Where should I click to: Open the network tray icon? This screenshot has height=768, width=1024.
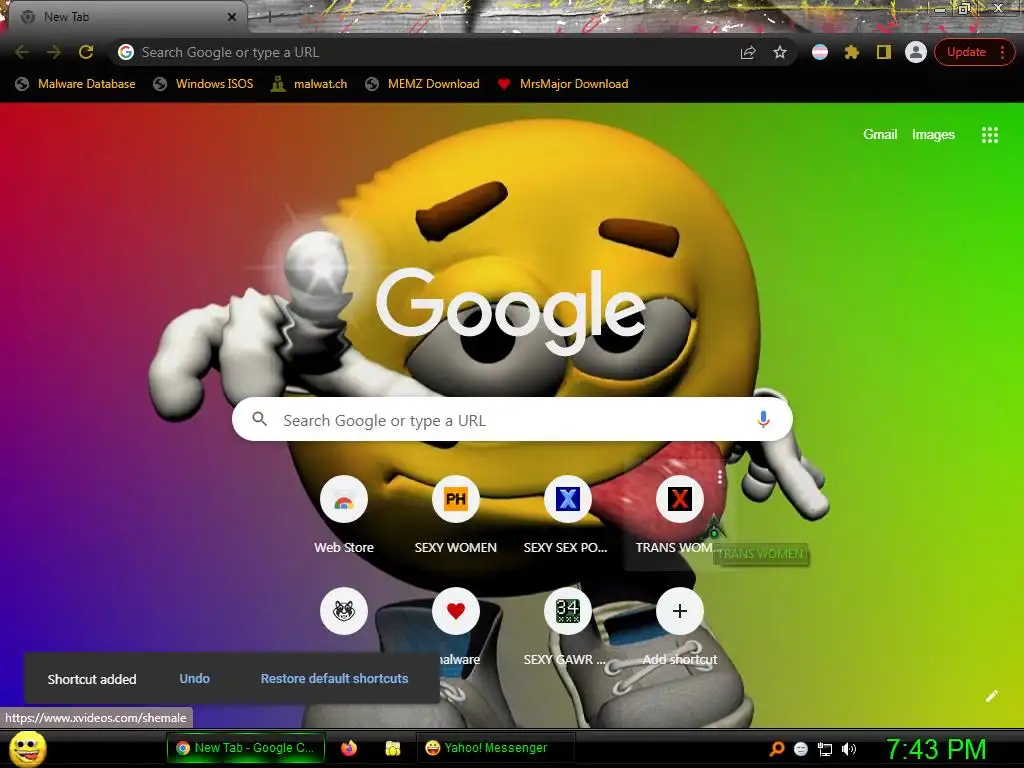825,749
